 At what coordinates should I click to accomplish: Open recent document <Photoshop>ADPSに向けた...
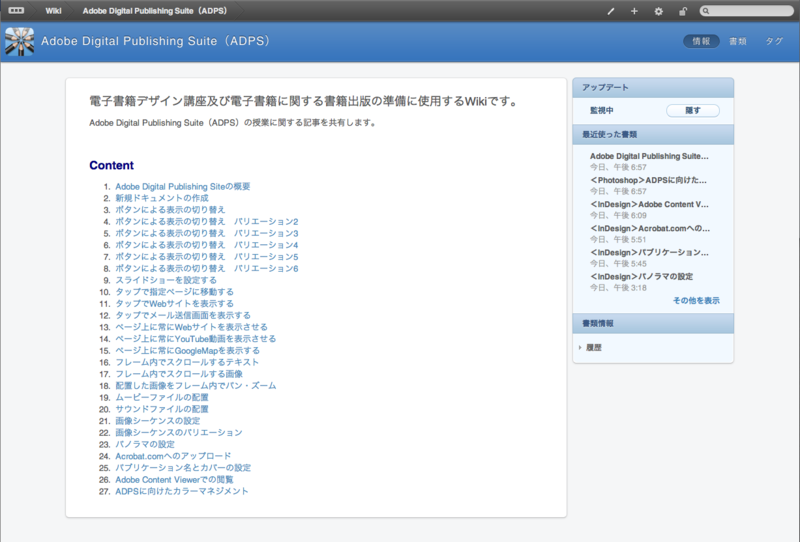648,180
